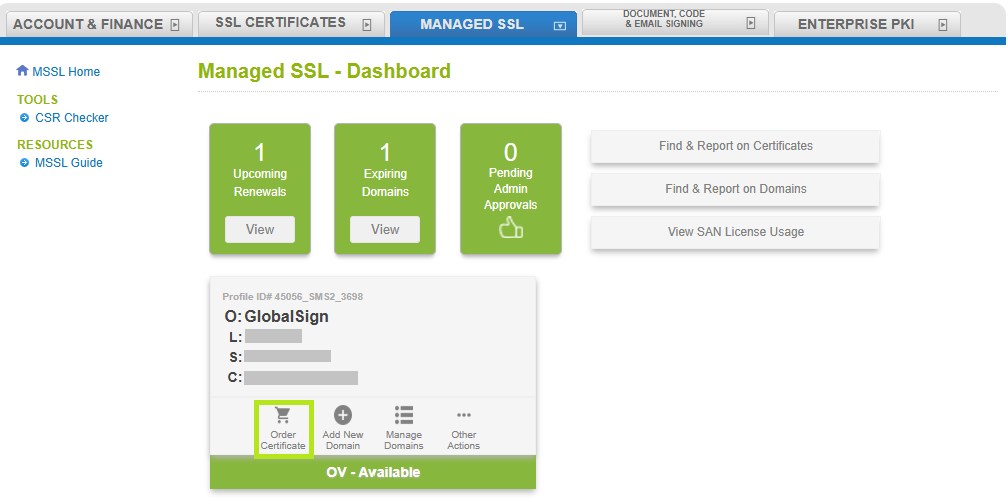Switch to the SSL Certificates tab

coord(291,24)
